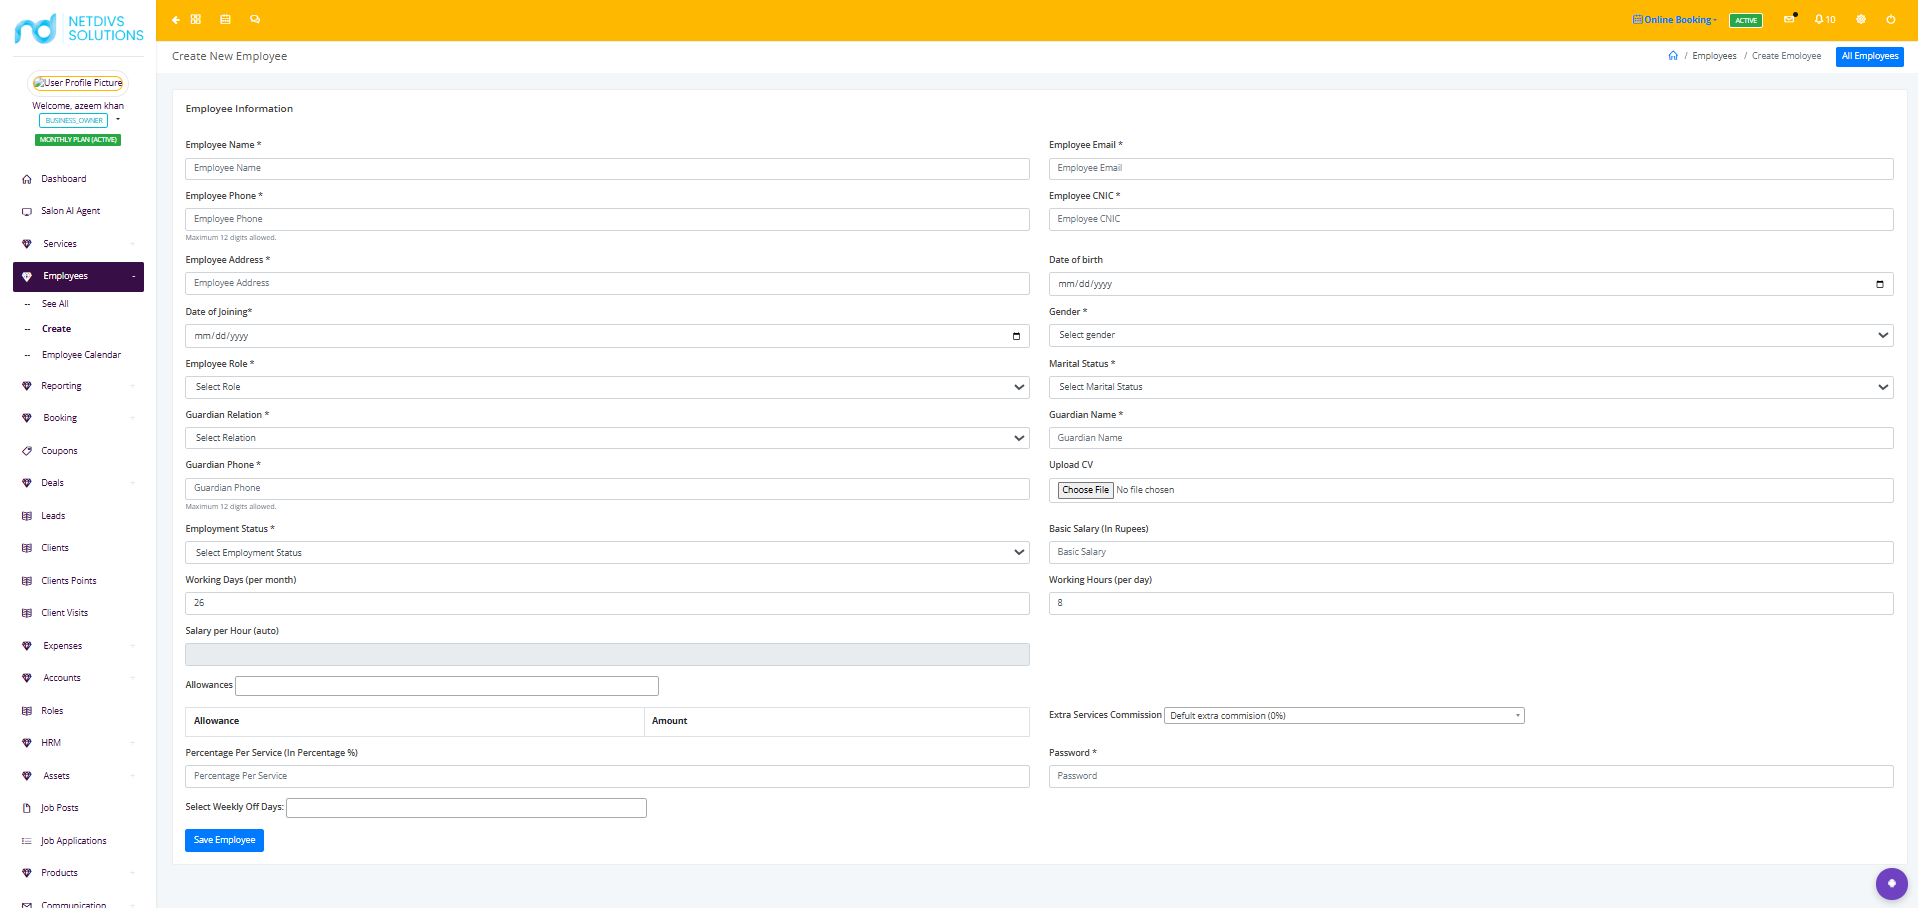Go to Client Visits in the sidebar
The image size is (1918, 908).
(65, 613)
